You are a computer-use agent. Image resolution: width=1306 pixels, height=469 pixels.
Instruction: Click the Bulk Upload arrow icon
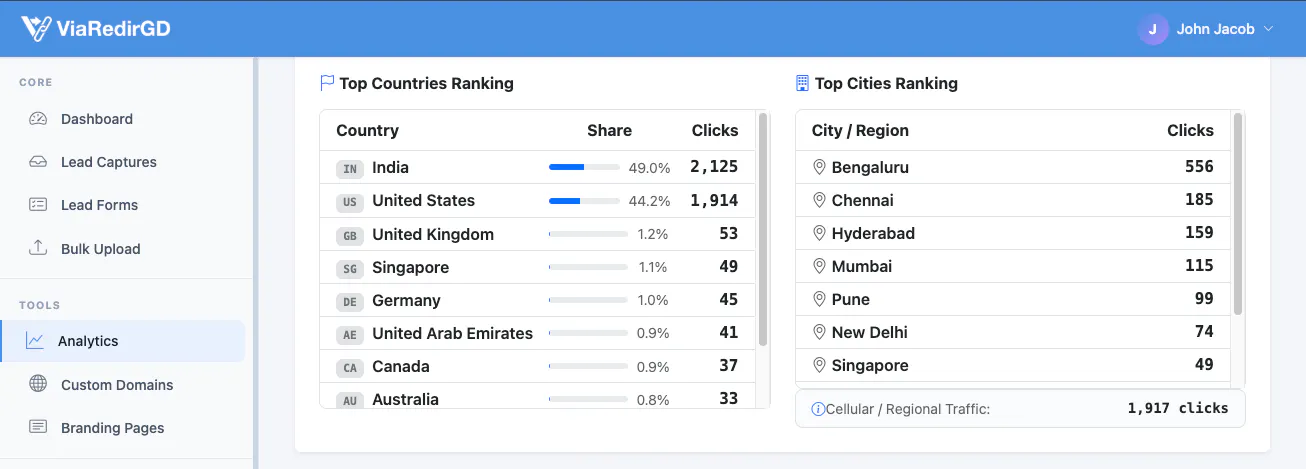click(38, 248)
